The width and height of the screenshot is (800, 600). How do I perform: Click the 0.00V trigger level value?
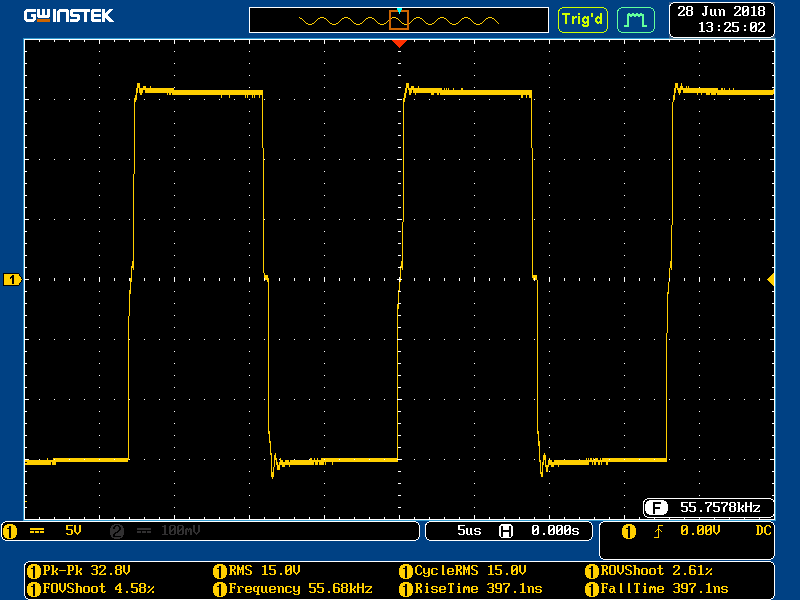[x=700, y=531]
